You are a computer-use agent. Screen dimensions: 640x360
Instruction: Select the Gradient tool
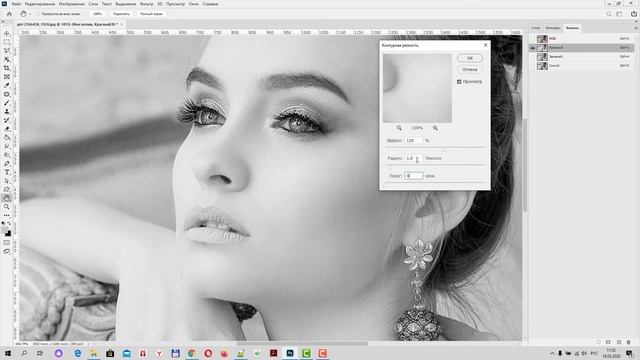(x=7, y=137)
